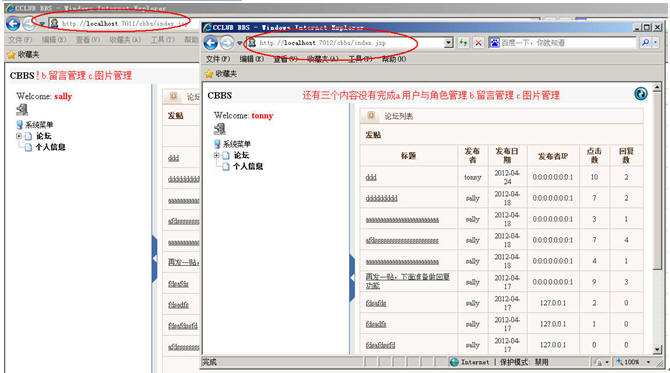Open fdsafds post in front window
The height and width of the screenshot is (373, 670).
pyautogui.click(x=376, y=303)
